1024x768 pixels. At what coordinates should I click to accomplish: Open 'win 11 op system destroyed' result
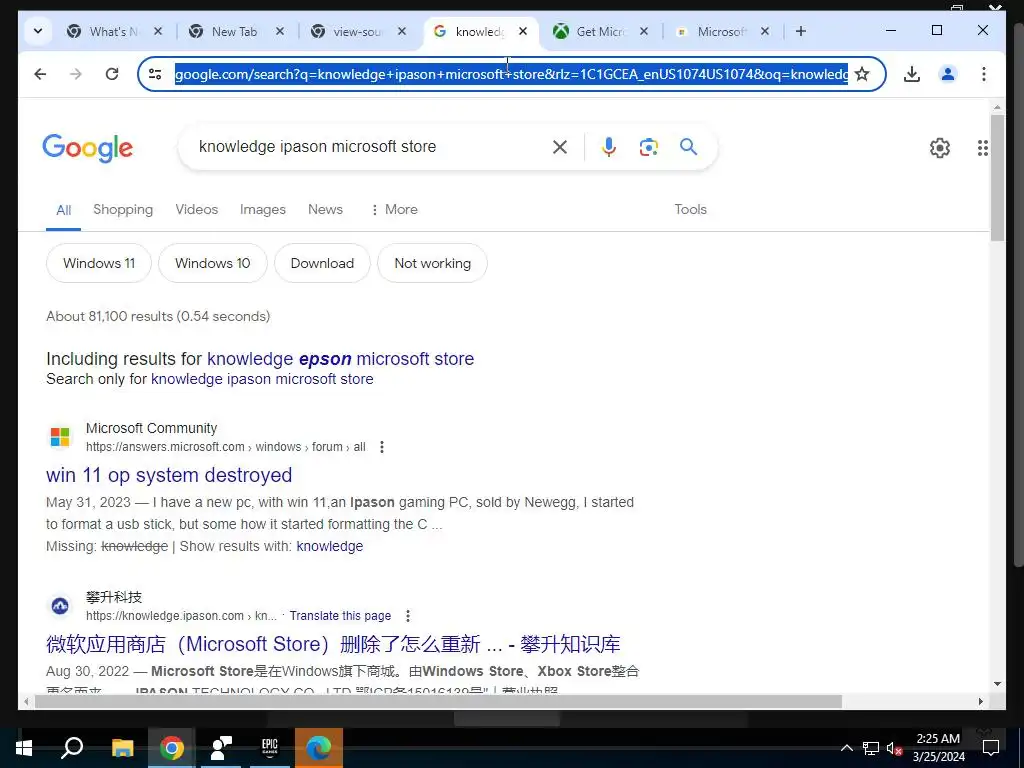[x=168, y=475]
